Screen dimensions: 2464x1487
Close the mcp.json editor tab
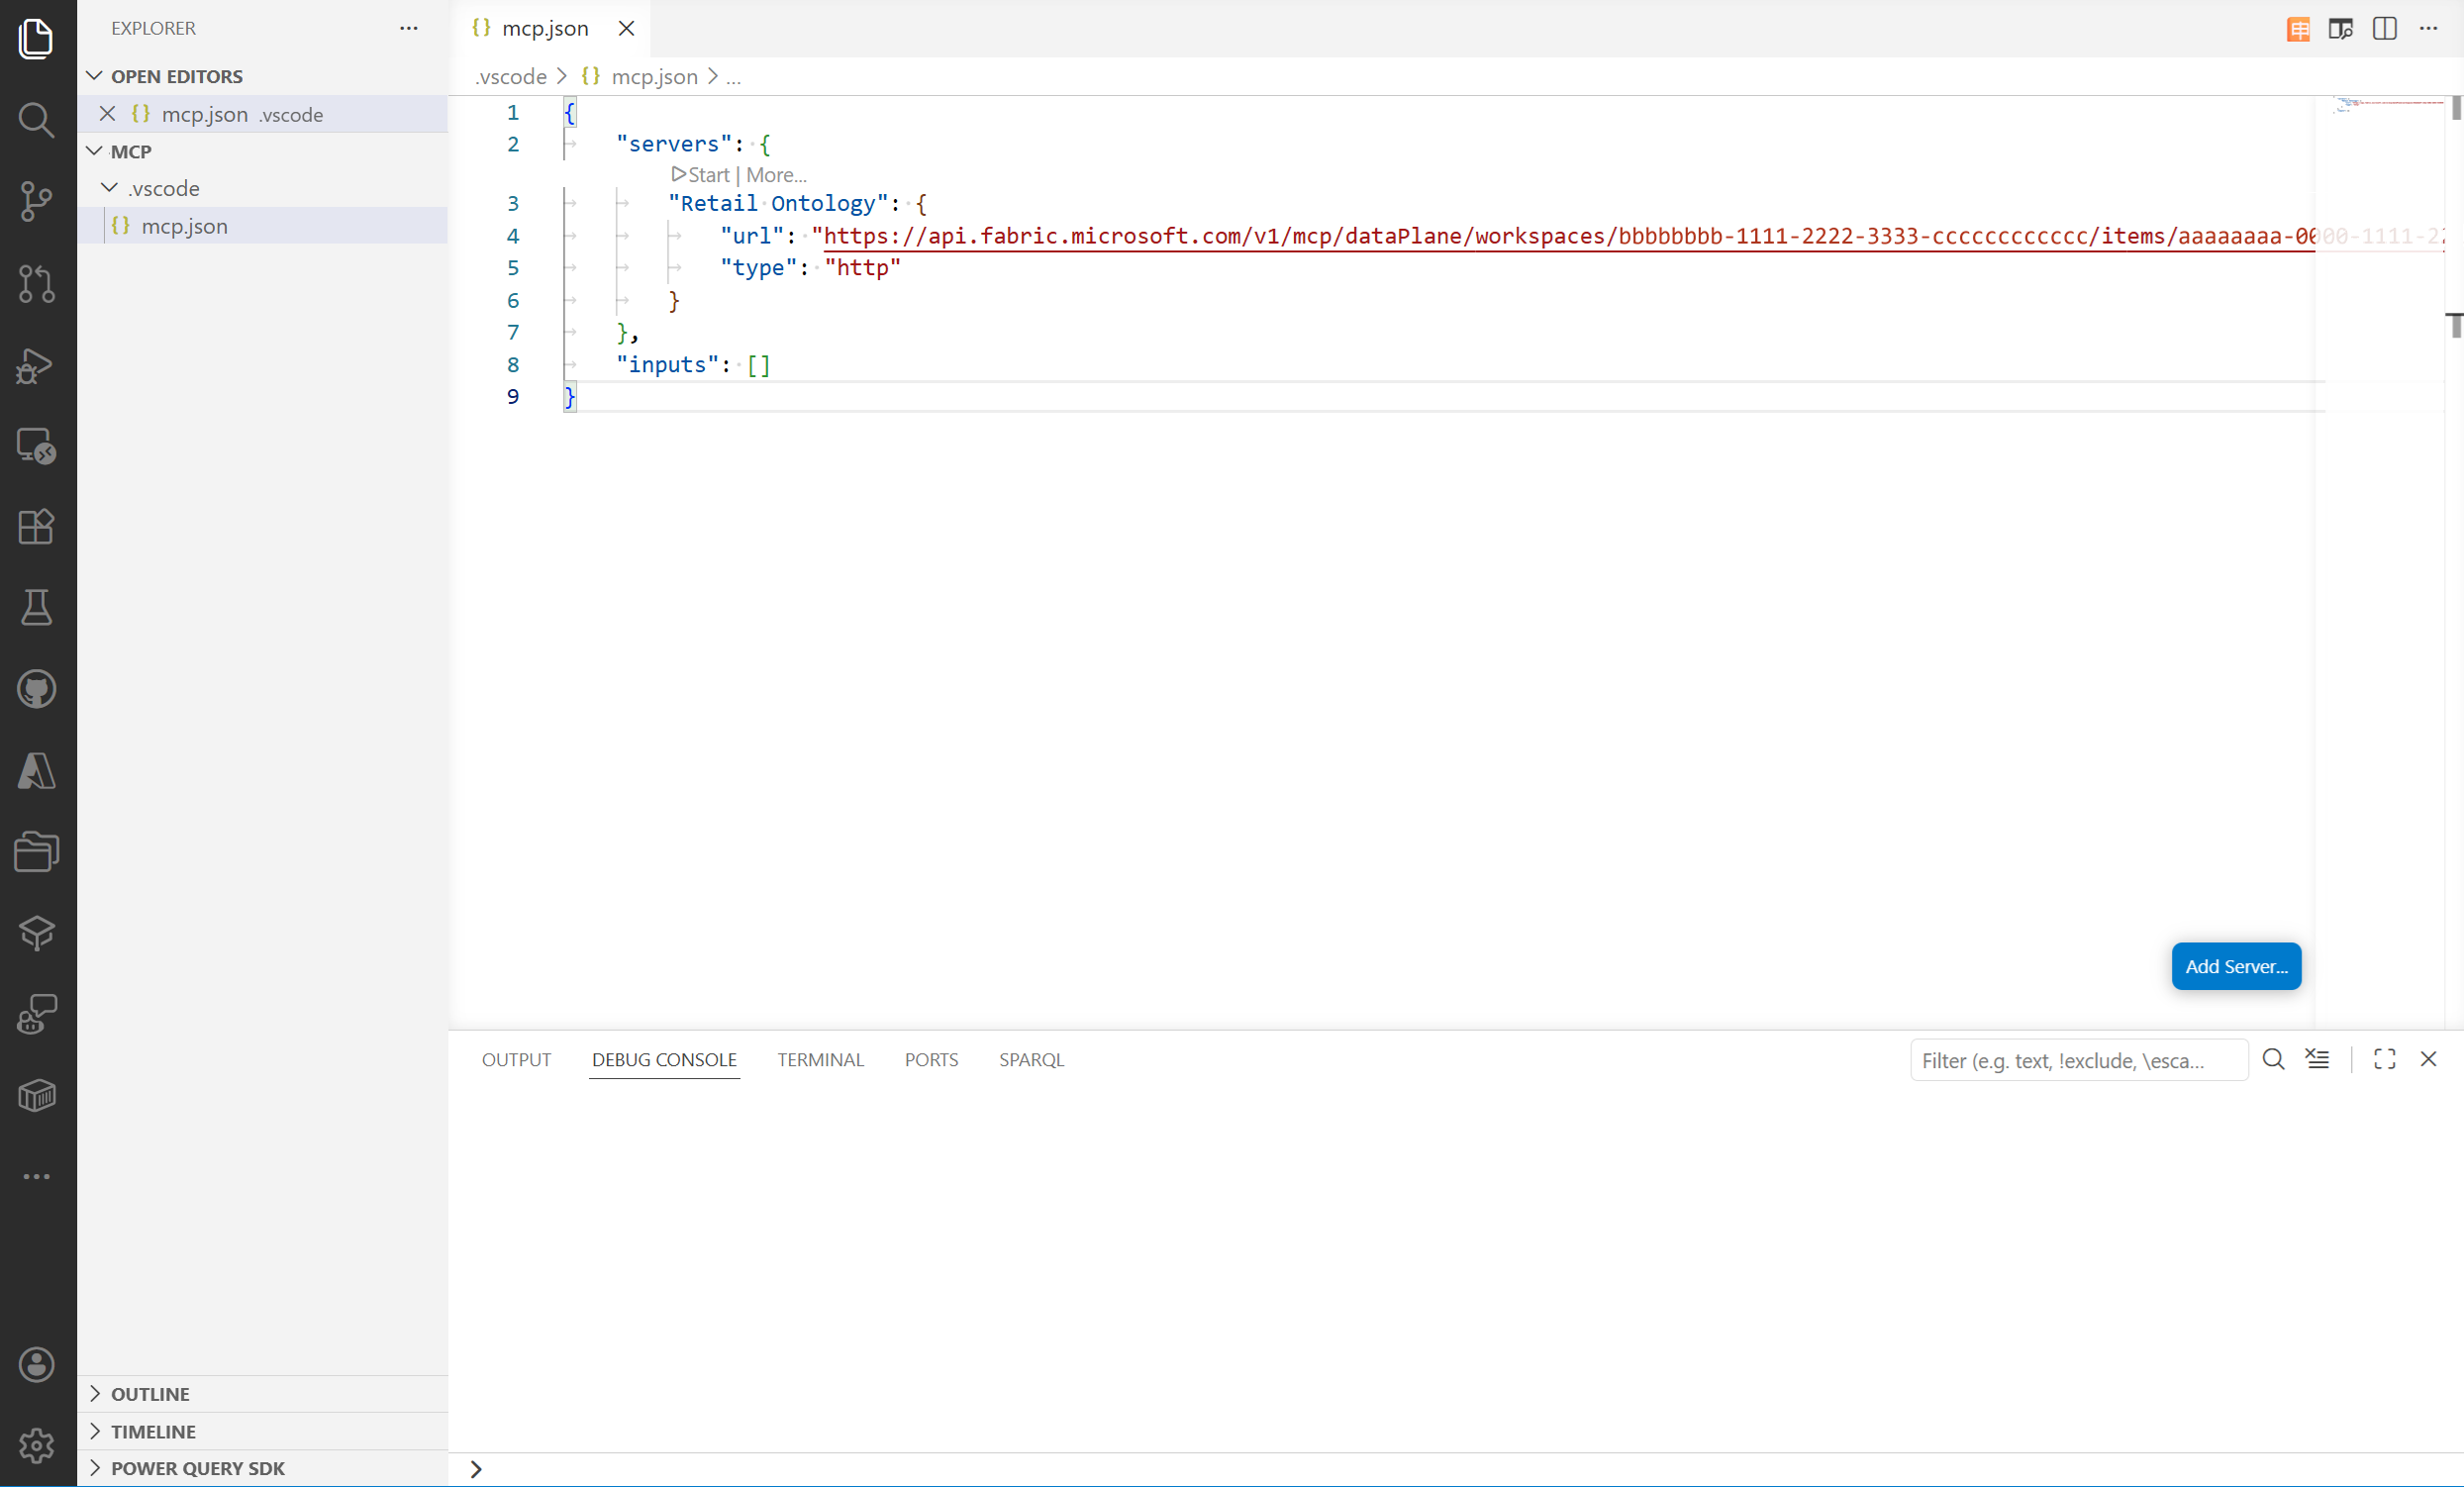(x=626, y=29)
